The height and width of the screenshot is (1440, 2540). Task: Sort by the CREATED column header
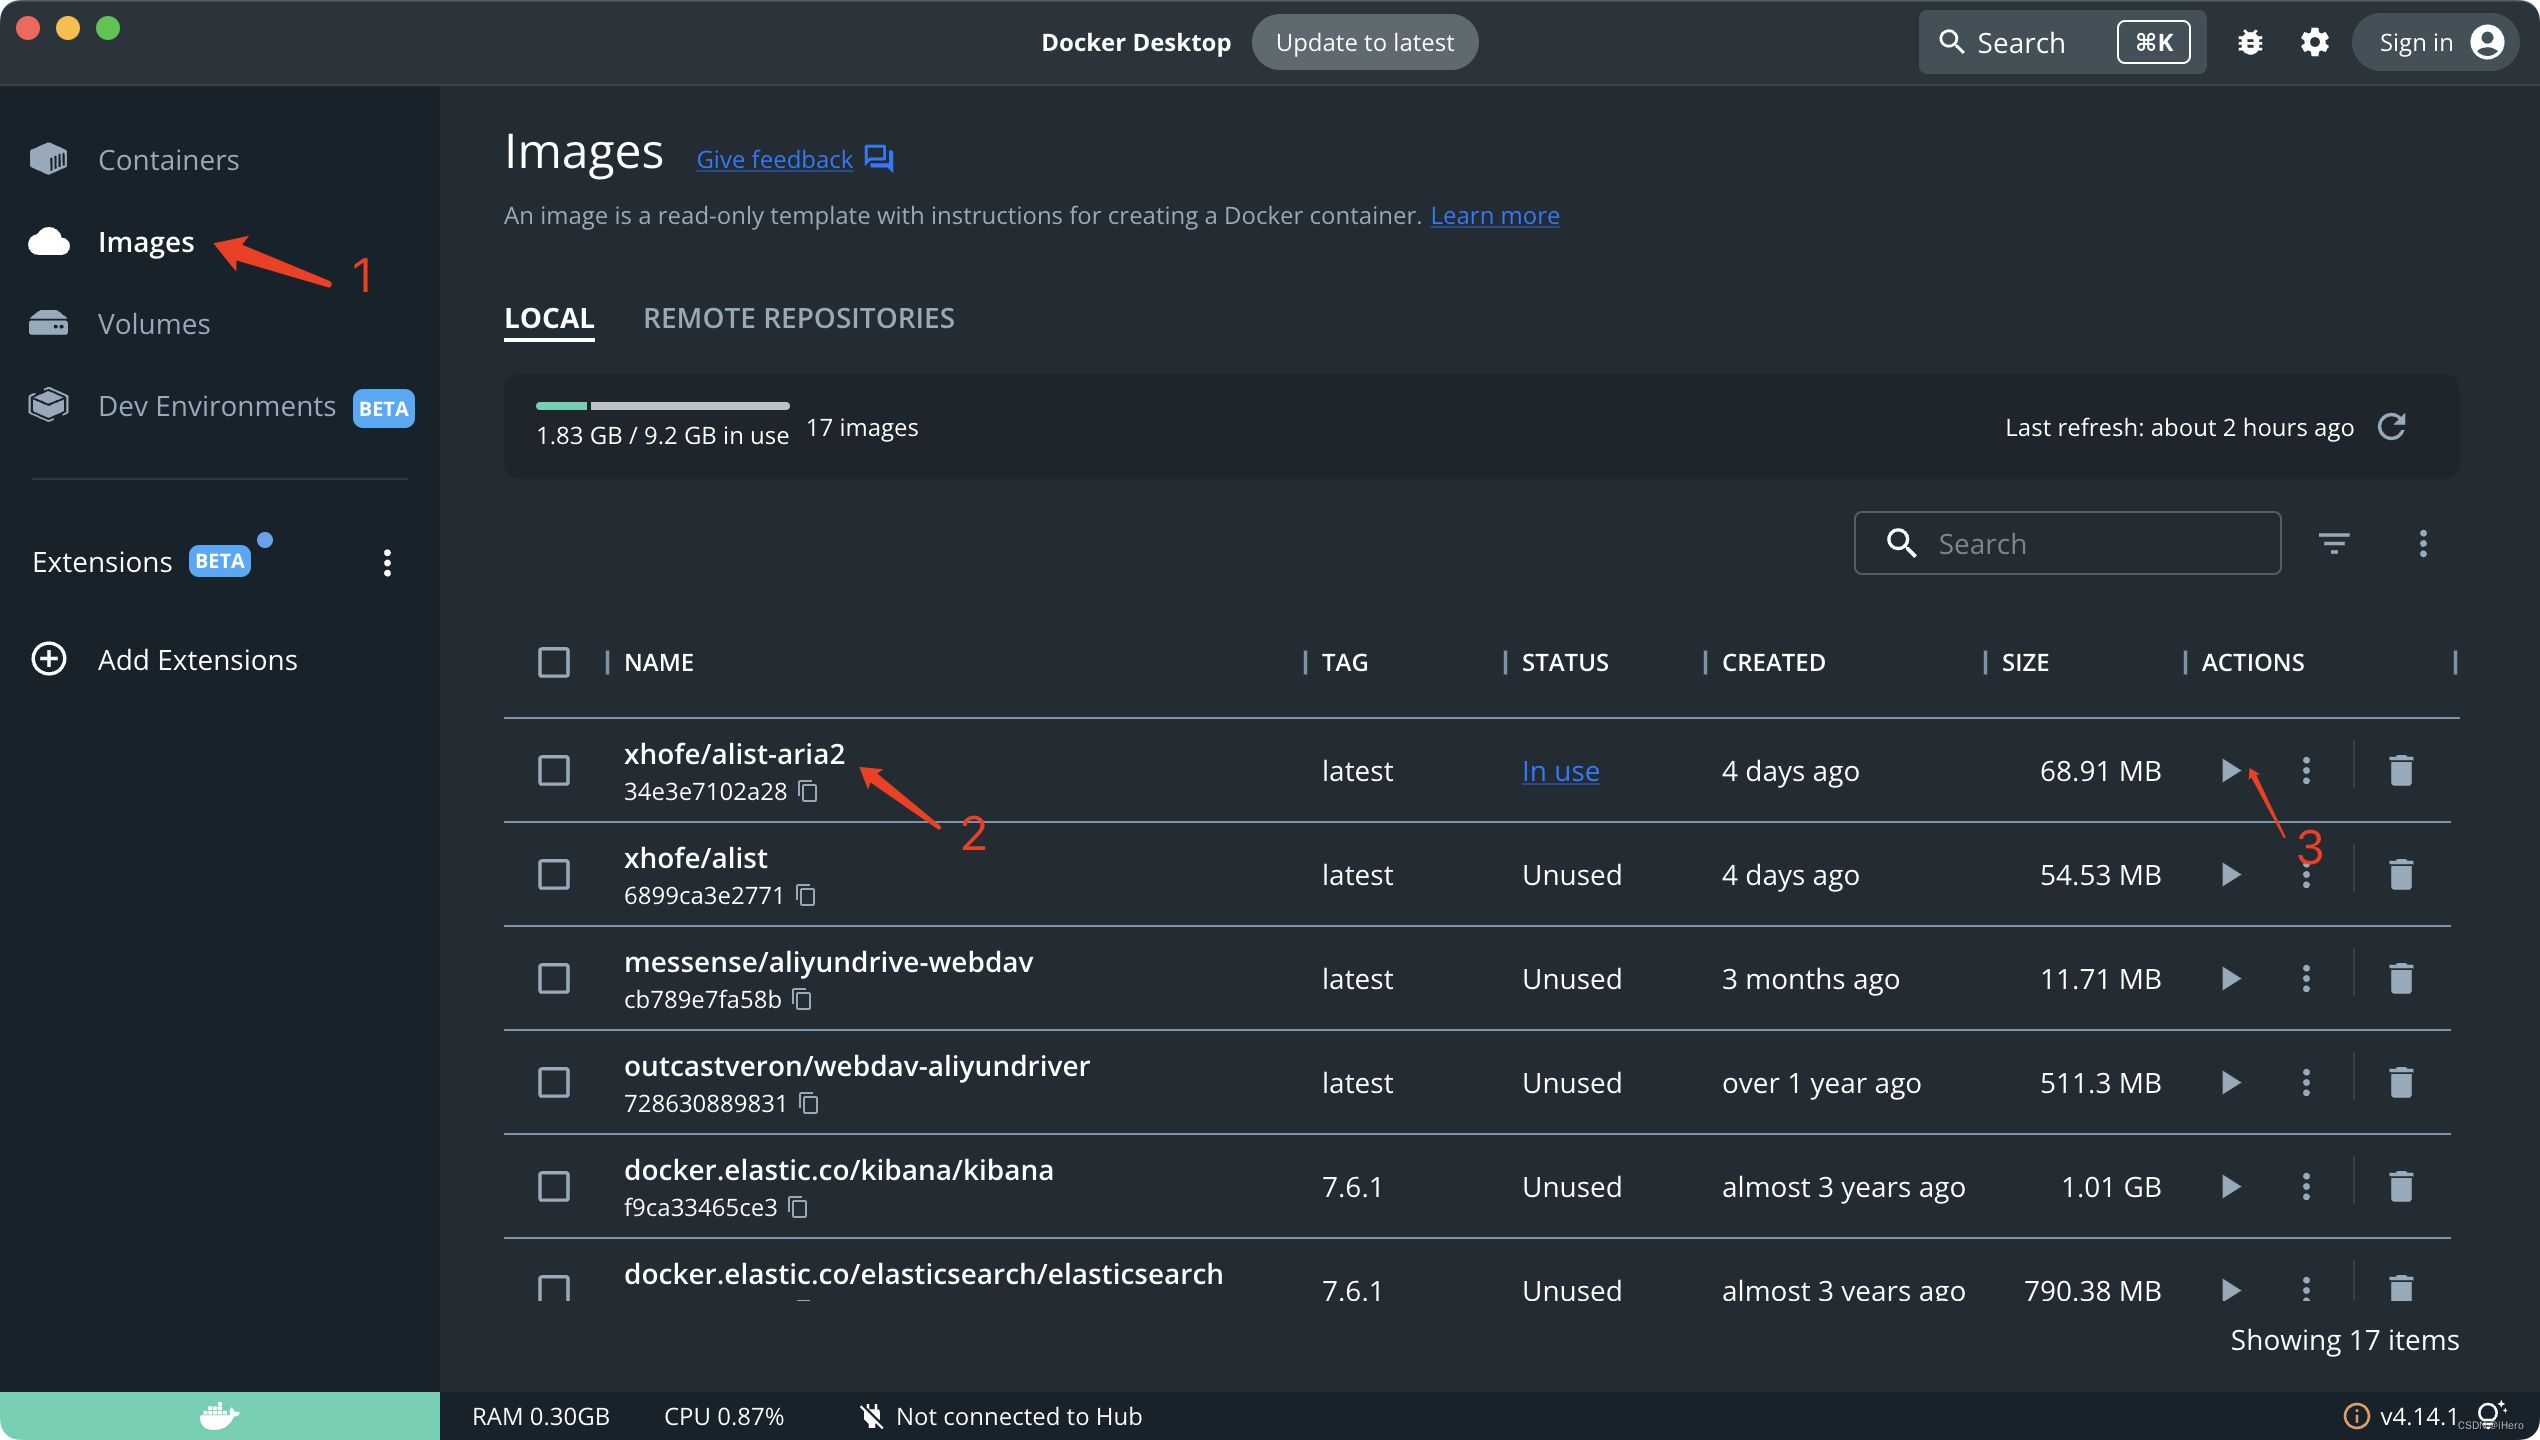point(1773,662)
